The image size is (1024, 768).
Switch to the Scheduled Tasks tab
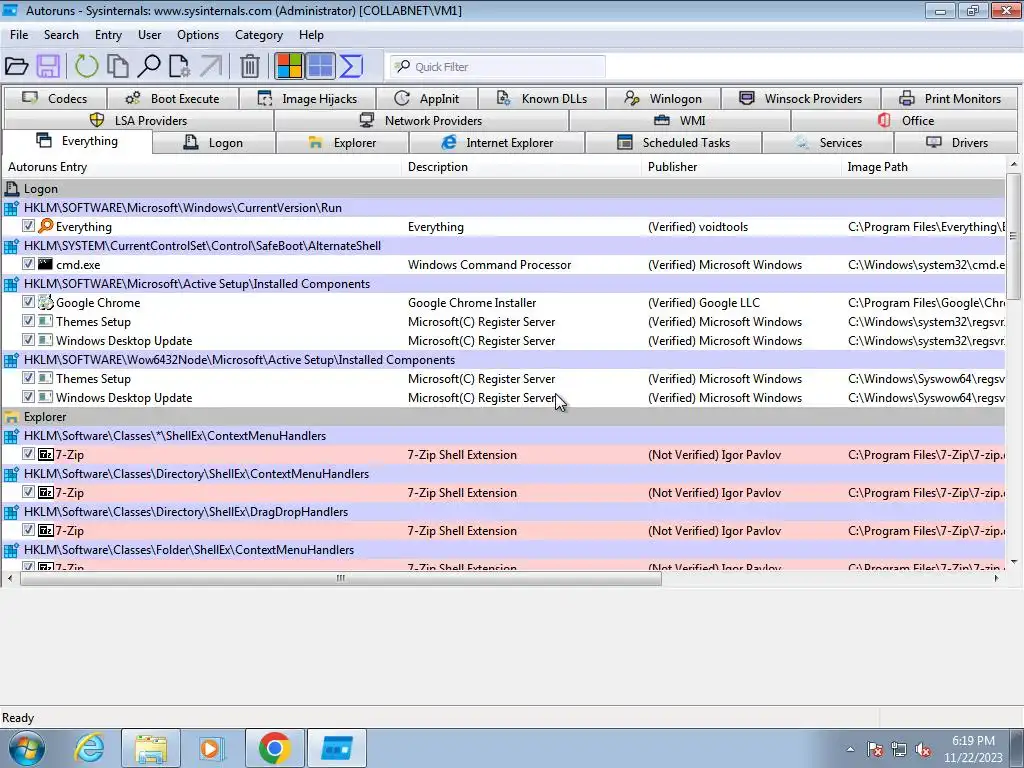[x=673, y=142]
